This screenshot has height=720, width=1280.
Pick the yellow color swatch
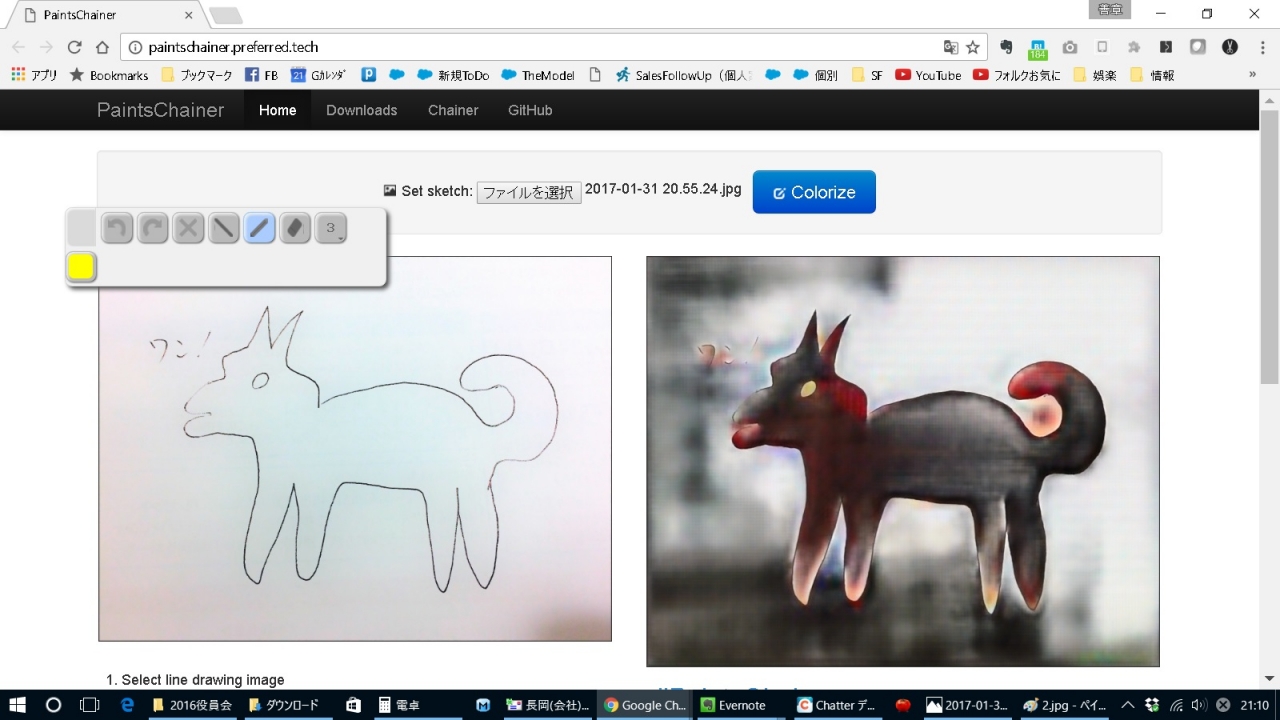[x=81, y=267]
